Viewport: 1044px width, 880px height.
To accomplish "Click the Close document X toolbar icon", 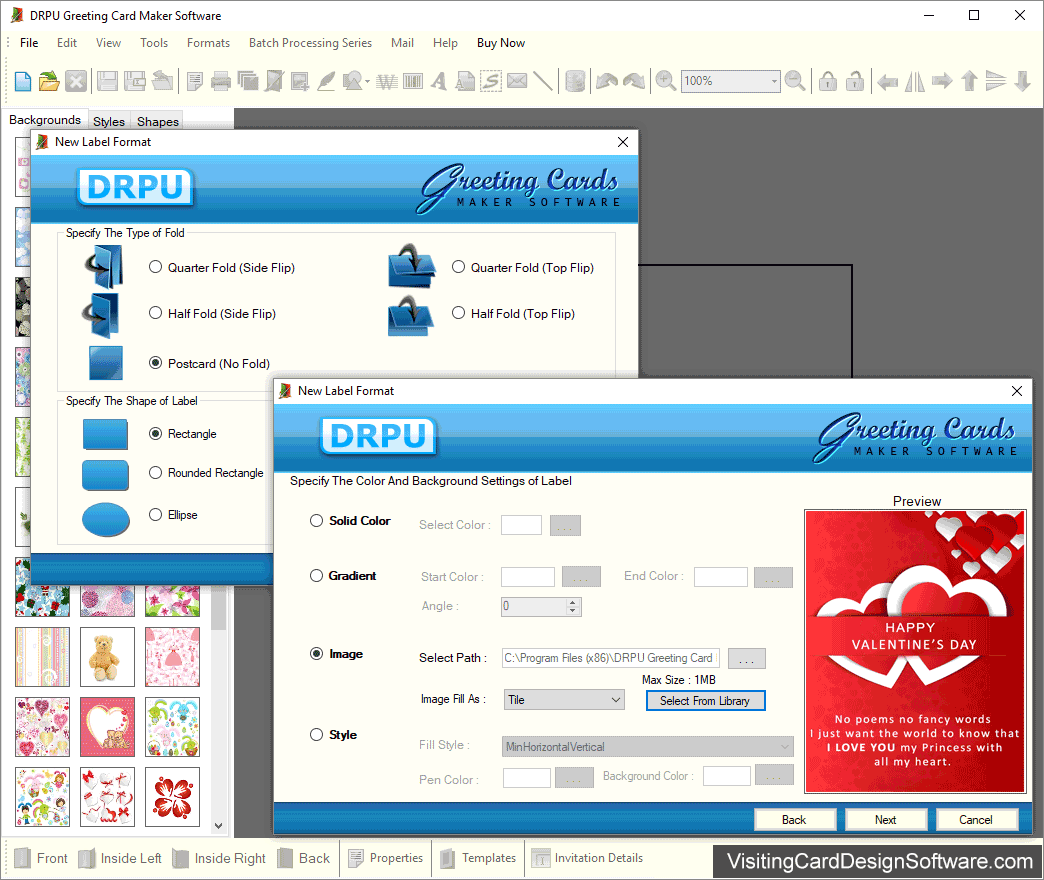I will tap(76, 81).
